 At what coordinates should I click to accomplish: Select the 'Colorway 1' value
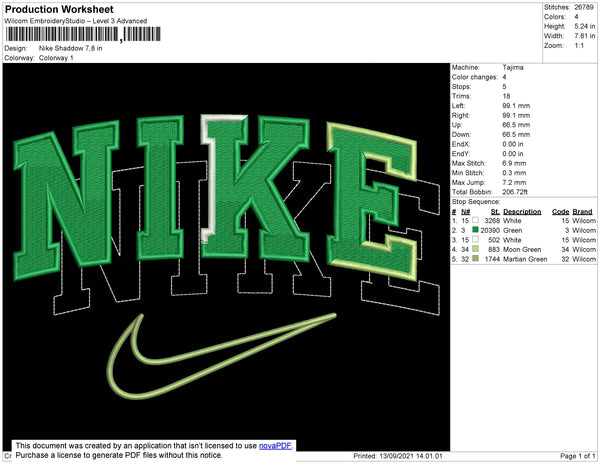[56, 58]
